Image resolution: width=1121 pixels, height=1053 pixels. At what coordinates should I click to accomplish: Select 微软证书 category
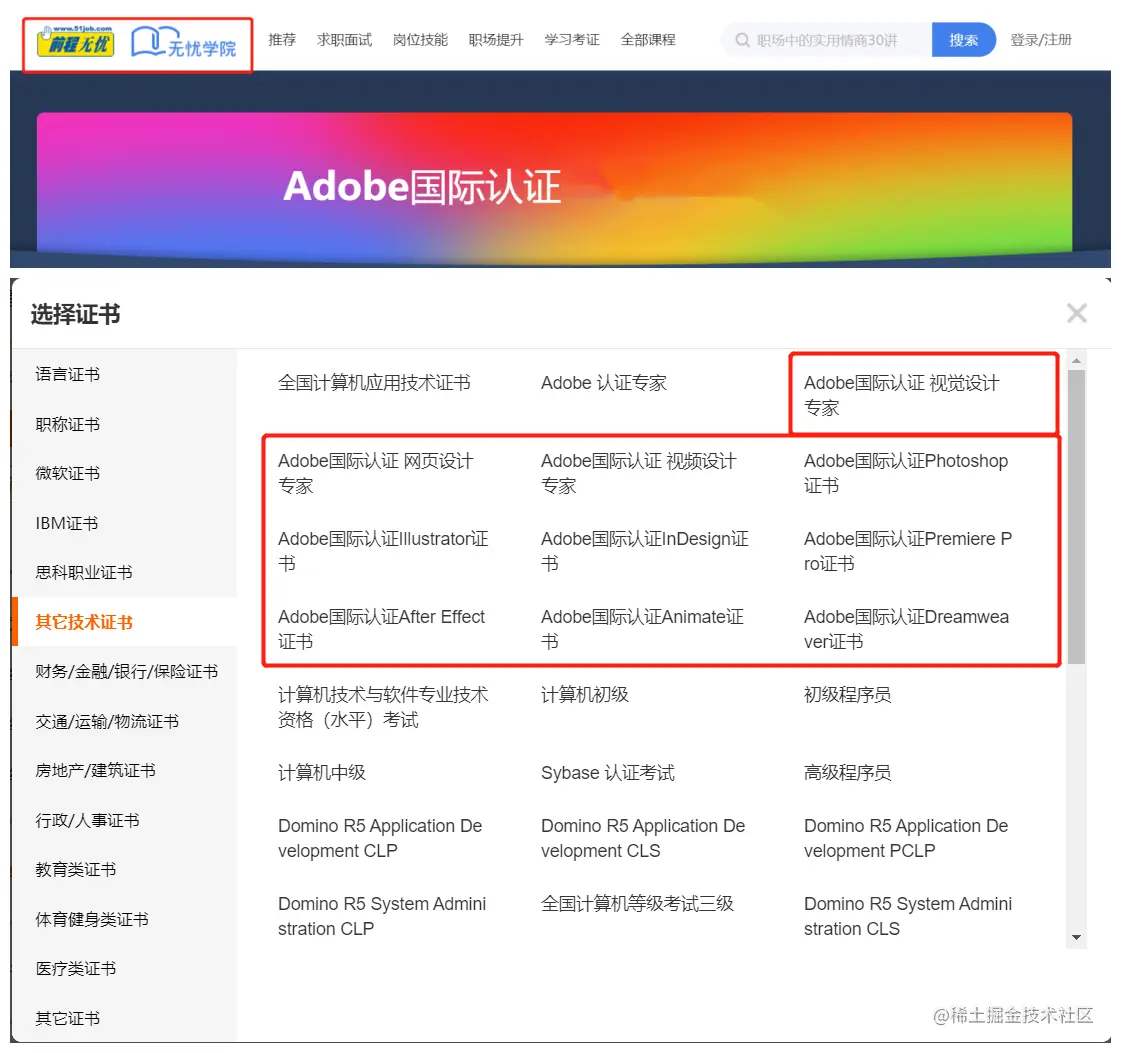click(x=68, y=473)
